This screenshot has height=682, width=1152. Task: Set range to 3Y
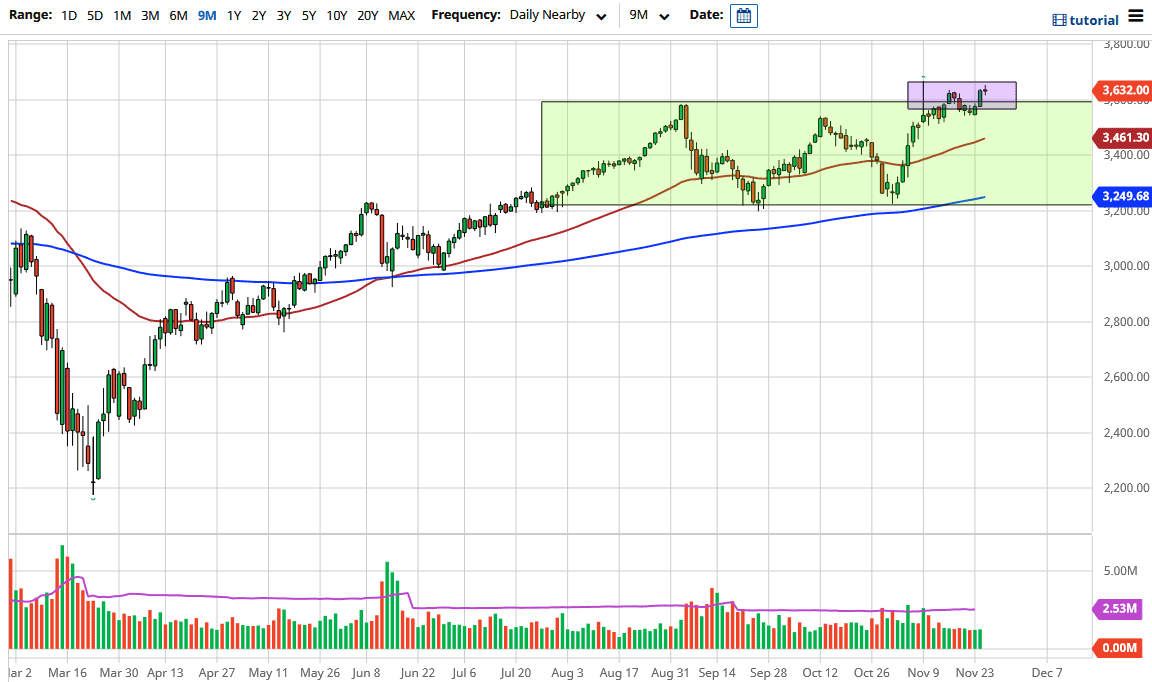tap(284, 15)
